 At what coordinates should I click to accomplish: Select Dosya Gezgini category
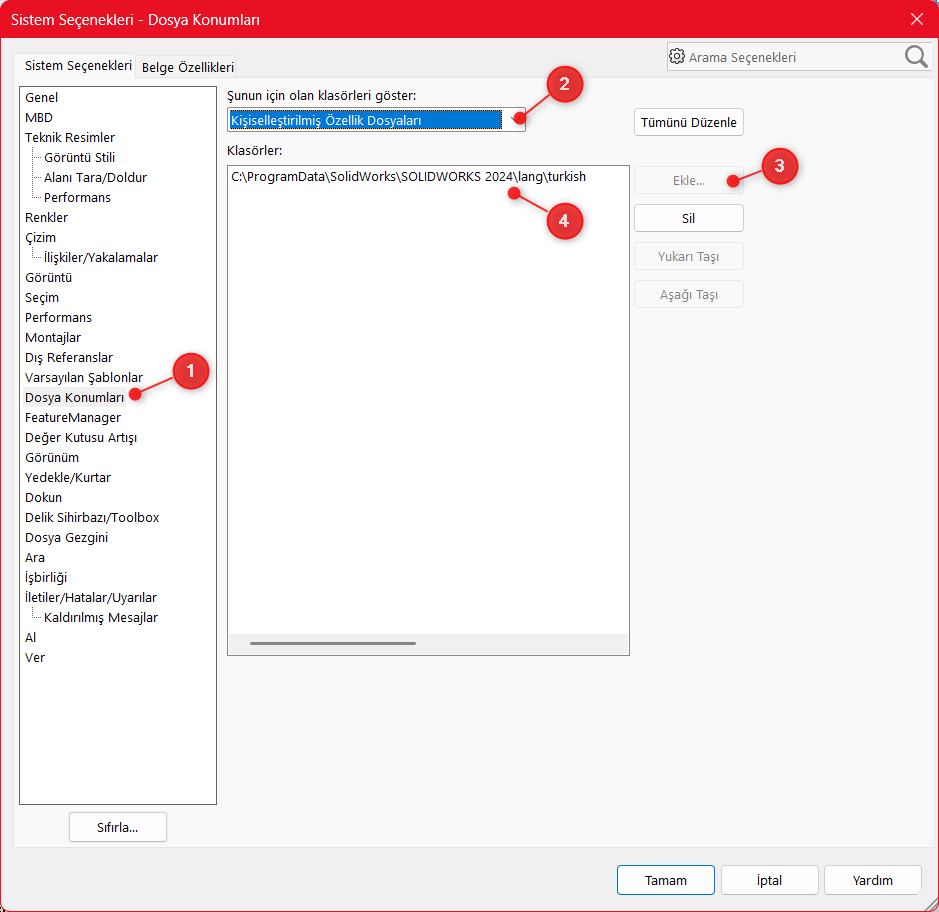pyautogui.click(x=66, y=538)
